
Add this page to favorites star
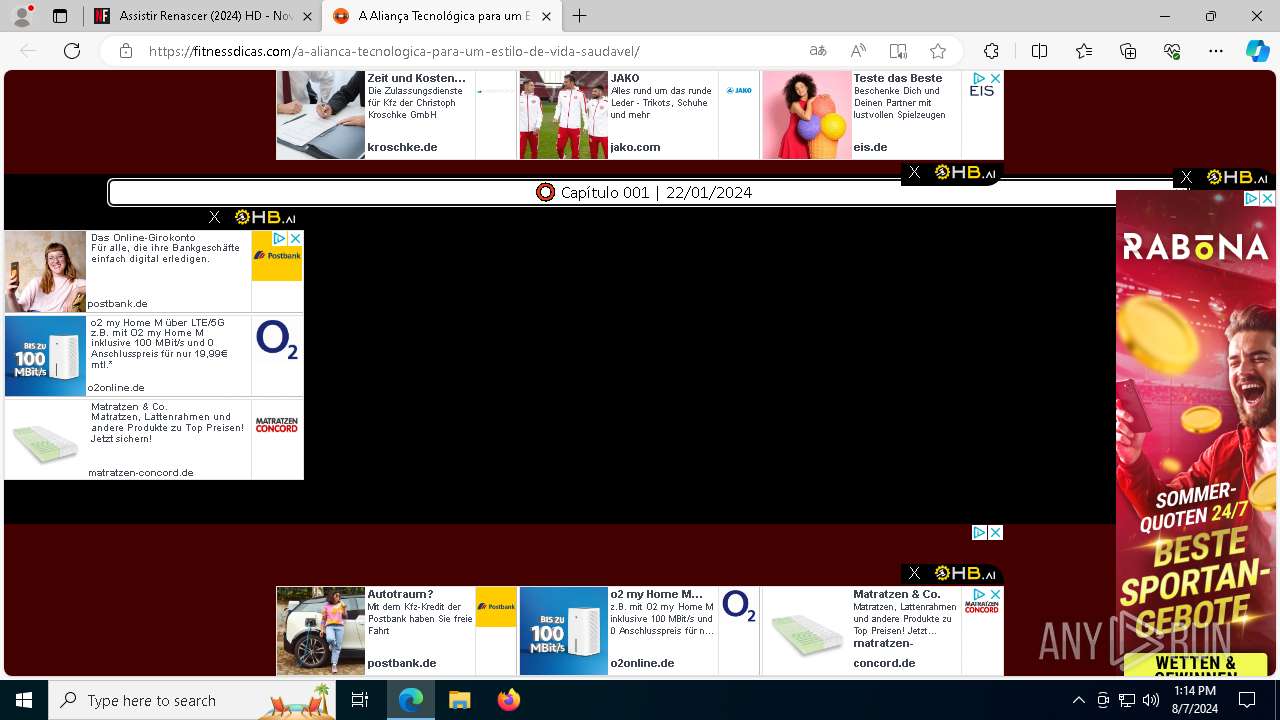[x=938, y=51]
